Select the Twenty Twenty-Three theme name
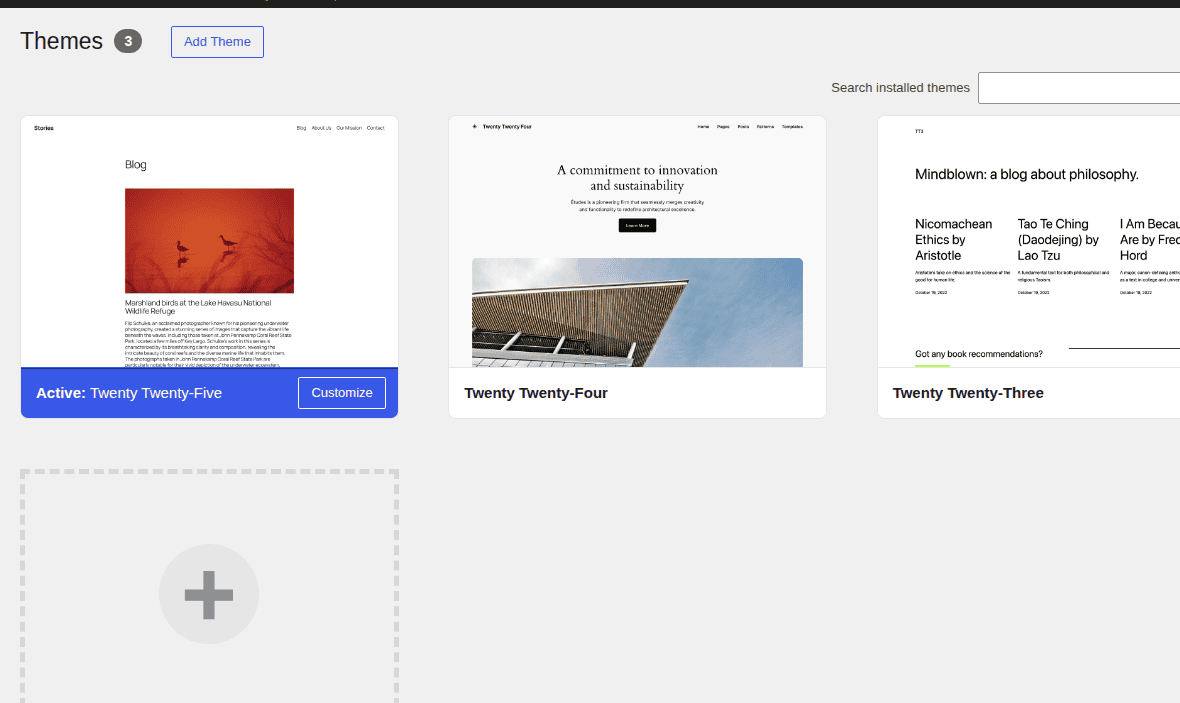 point(968,393)
